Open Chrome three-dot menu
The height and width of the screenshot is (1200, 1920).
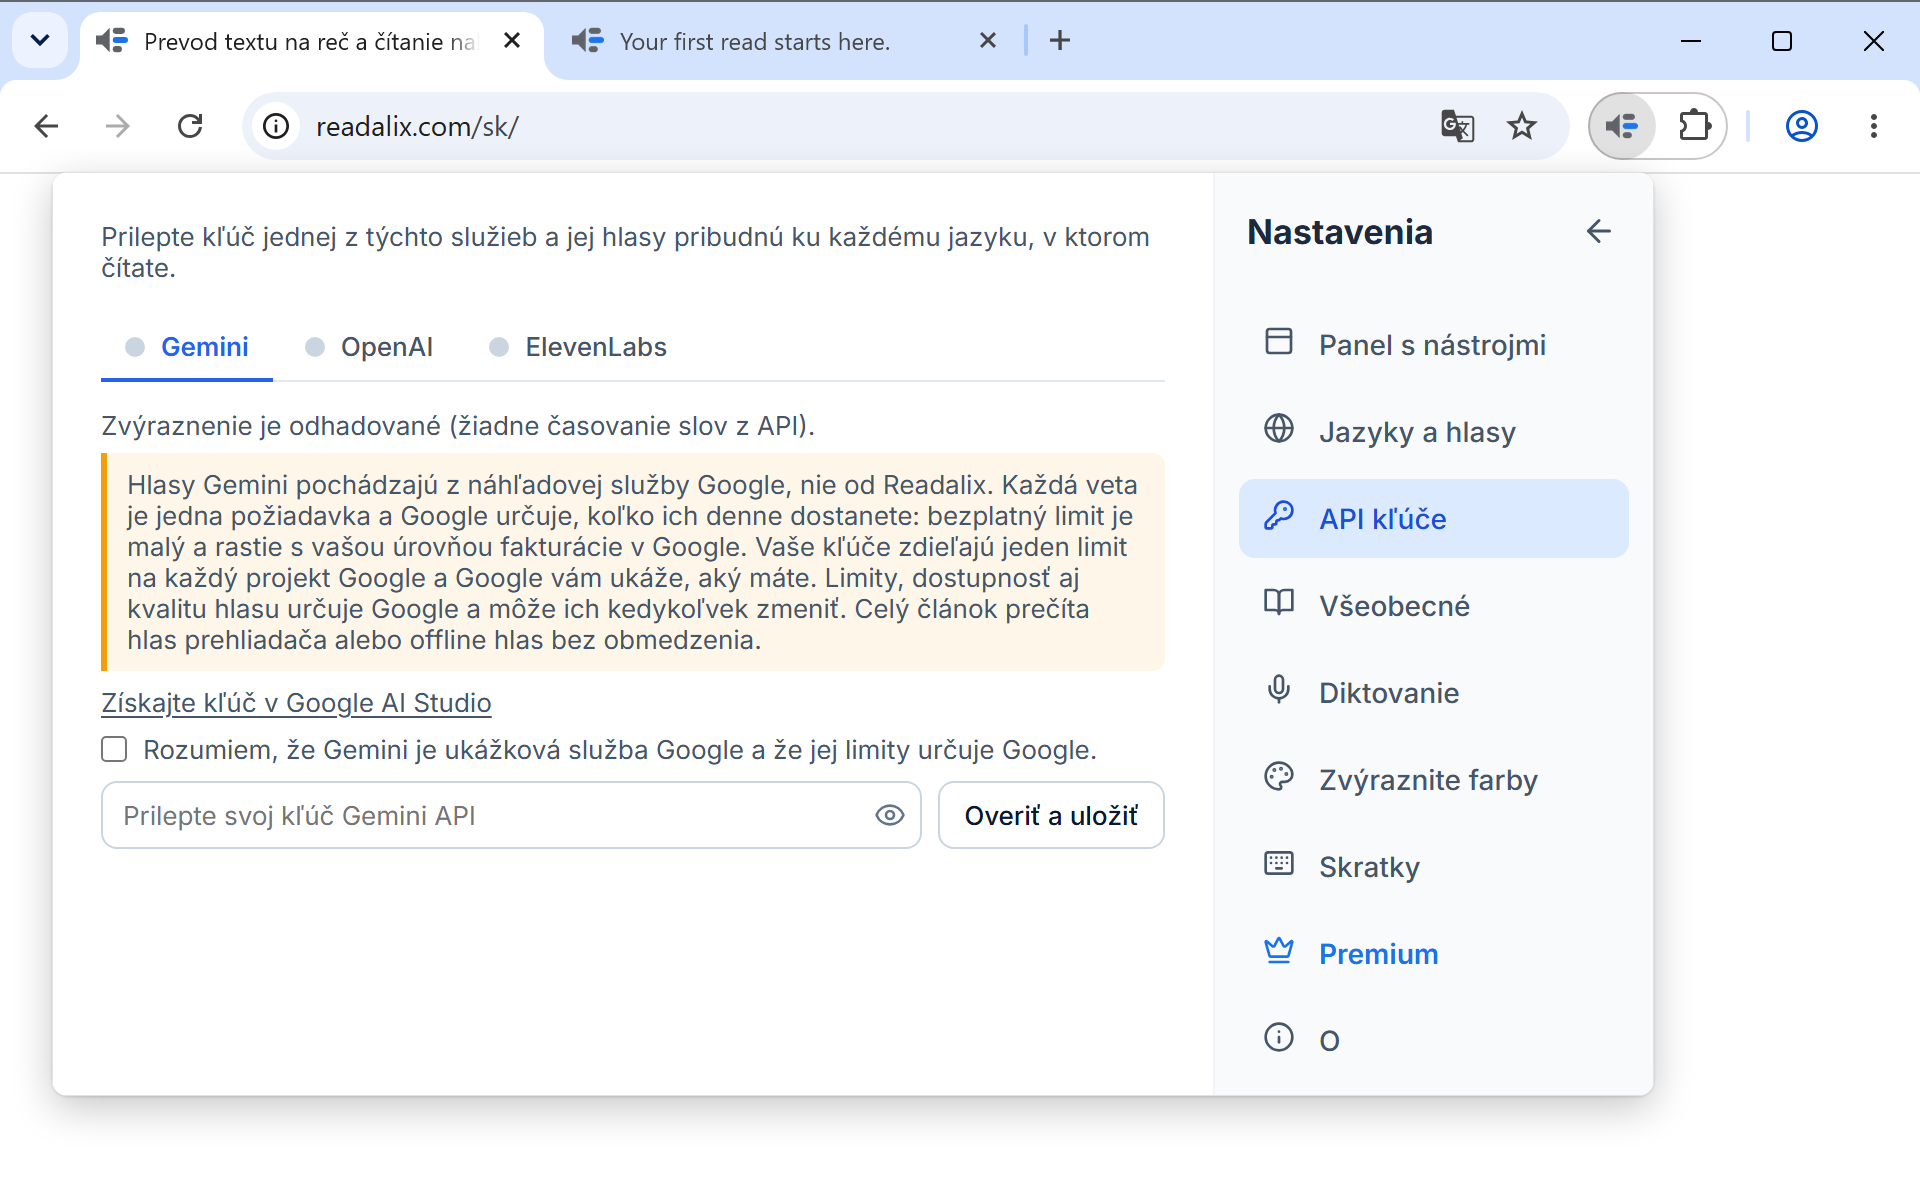coord(1873,126)
